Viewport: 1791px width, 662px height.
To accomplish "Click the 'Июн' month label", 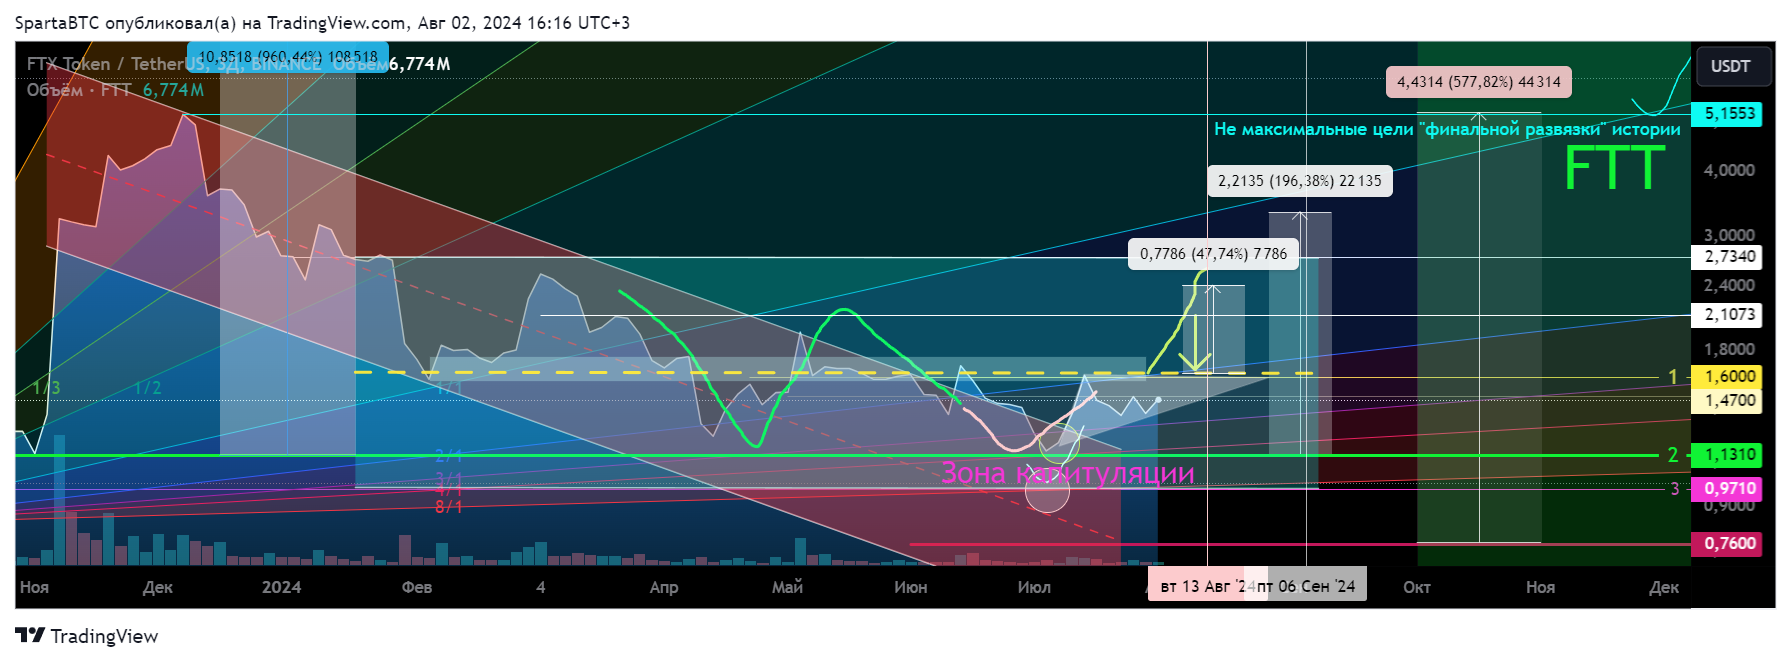I will [911, 587].
